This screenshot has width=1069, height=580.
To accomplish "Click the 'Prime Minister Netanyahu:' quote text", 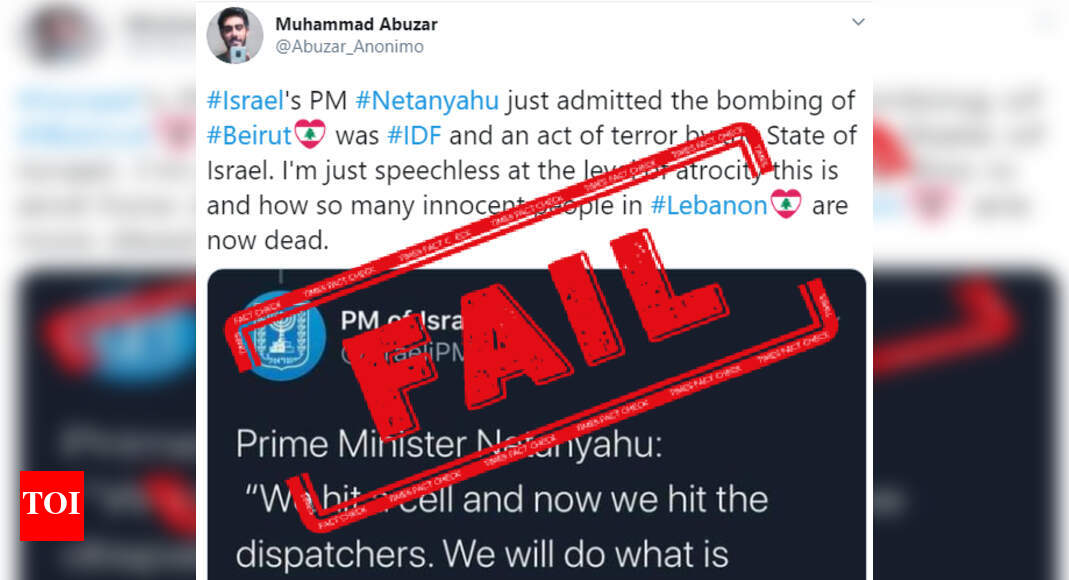I will pos(449,444).
